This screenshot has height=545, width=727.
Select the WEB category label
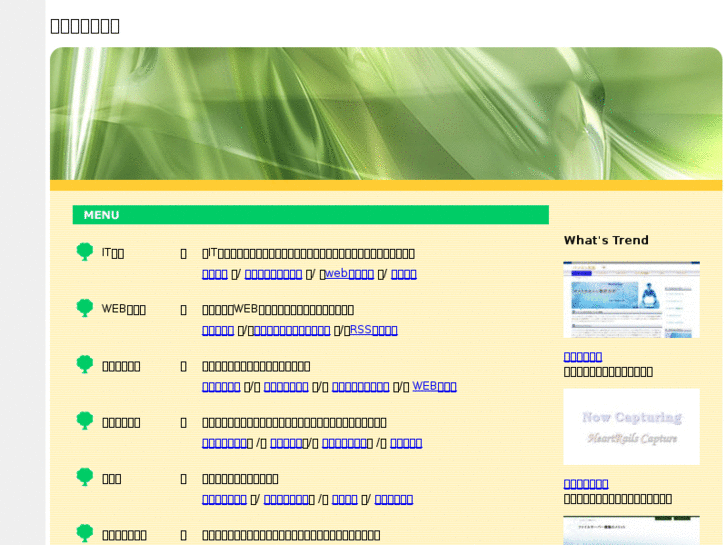(x=124, y=309)
